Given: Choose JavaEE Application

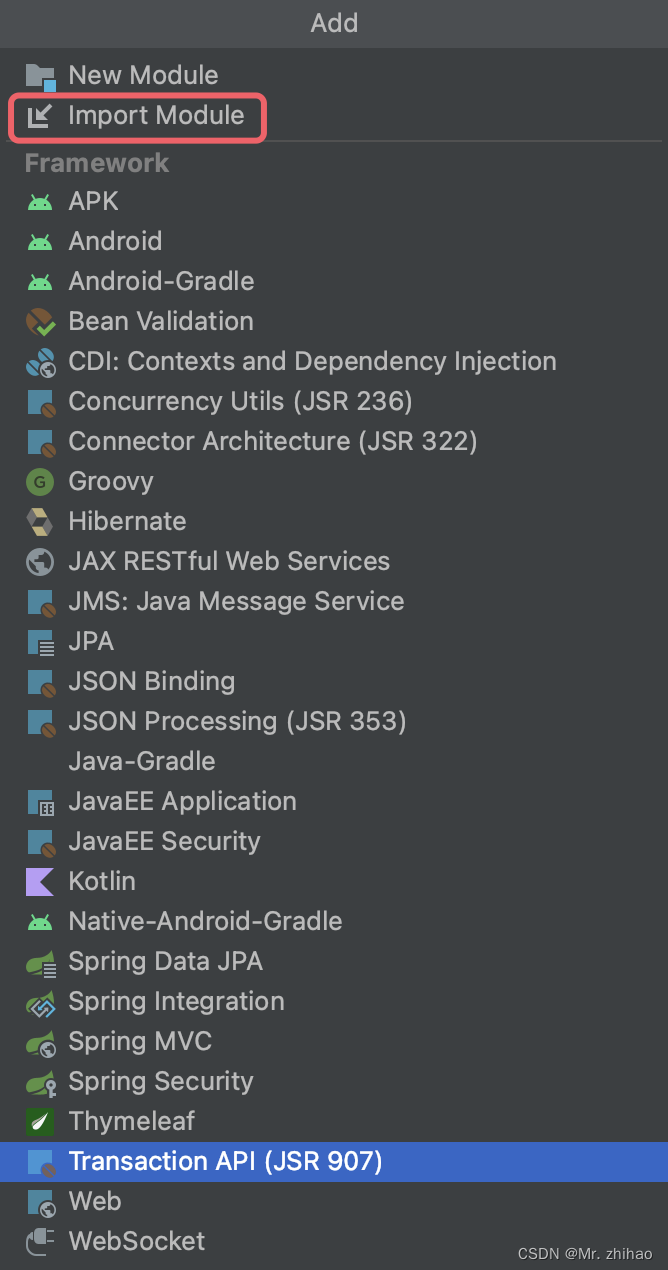Looking at the screenshot, I should (182, 801).
